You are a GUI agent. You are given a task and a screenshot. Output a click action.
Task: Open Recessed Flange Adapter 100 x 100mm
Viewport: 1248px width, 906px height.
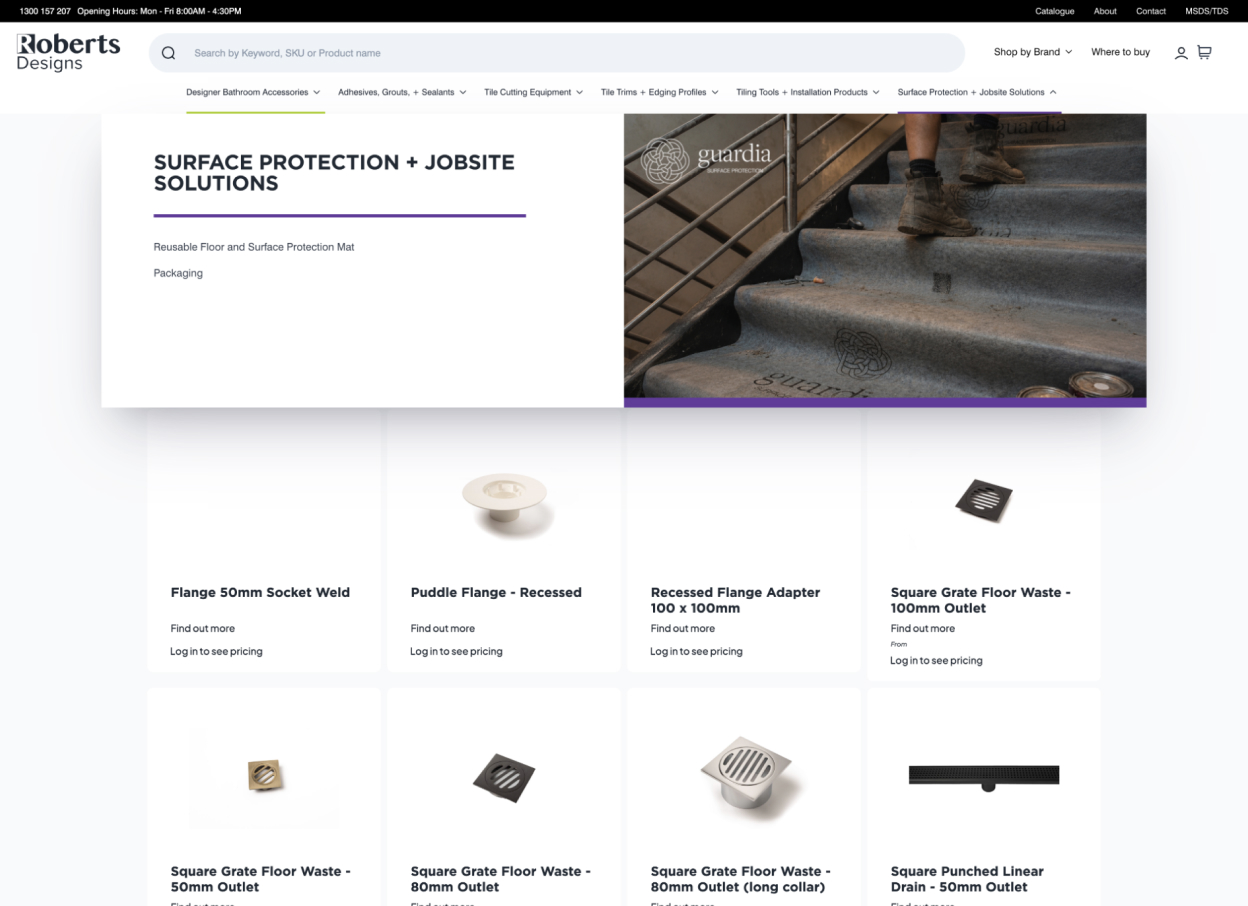tap(735, 600)
